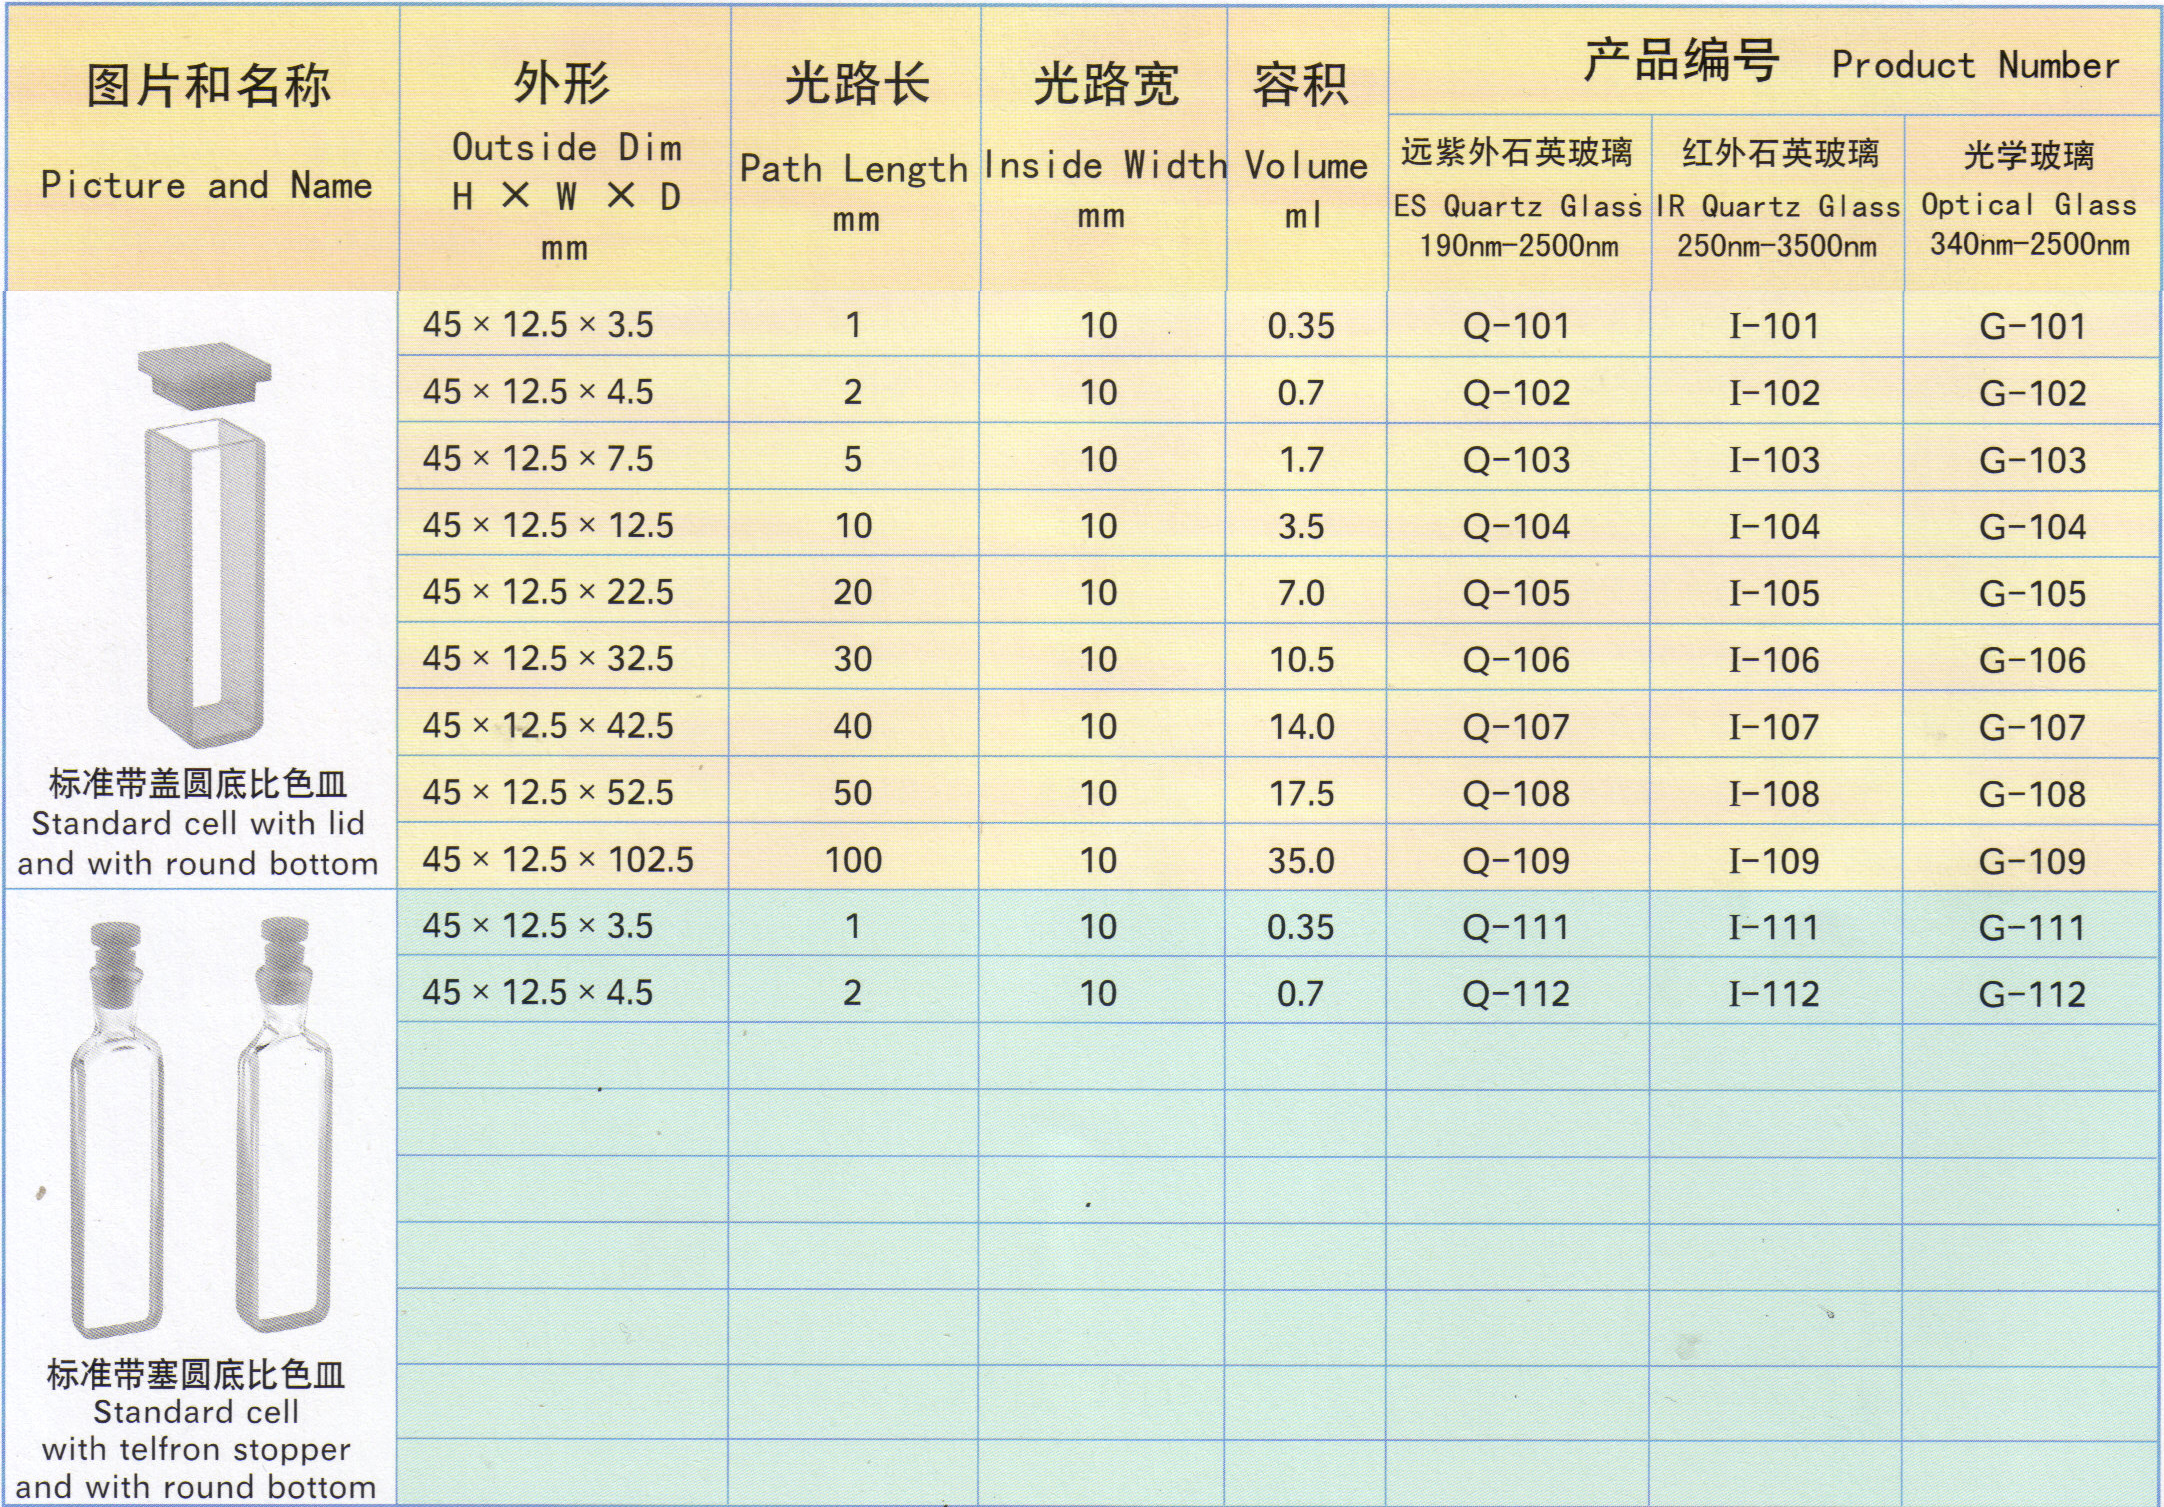Click the ES Quartz Glass header
Image resolution: width=2164 pixels, height=1507 pixels.
(1518, 203)
